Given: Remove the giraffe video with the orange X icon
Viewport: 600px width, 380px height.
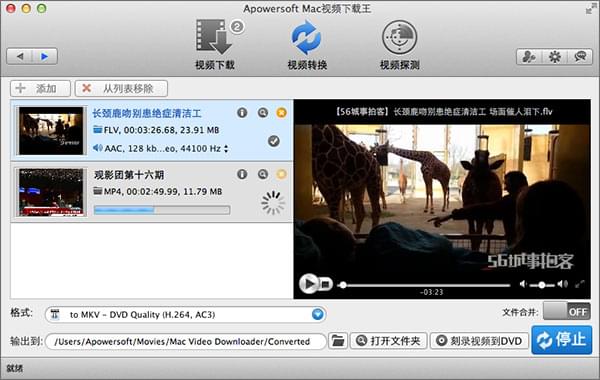Looking at the screenshot, I should 281,113.
